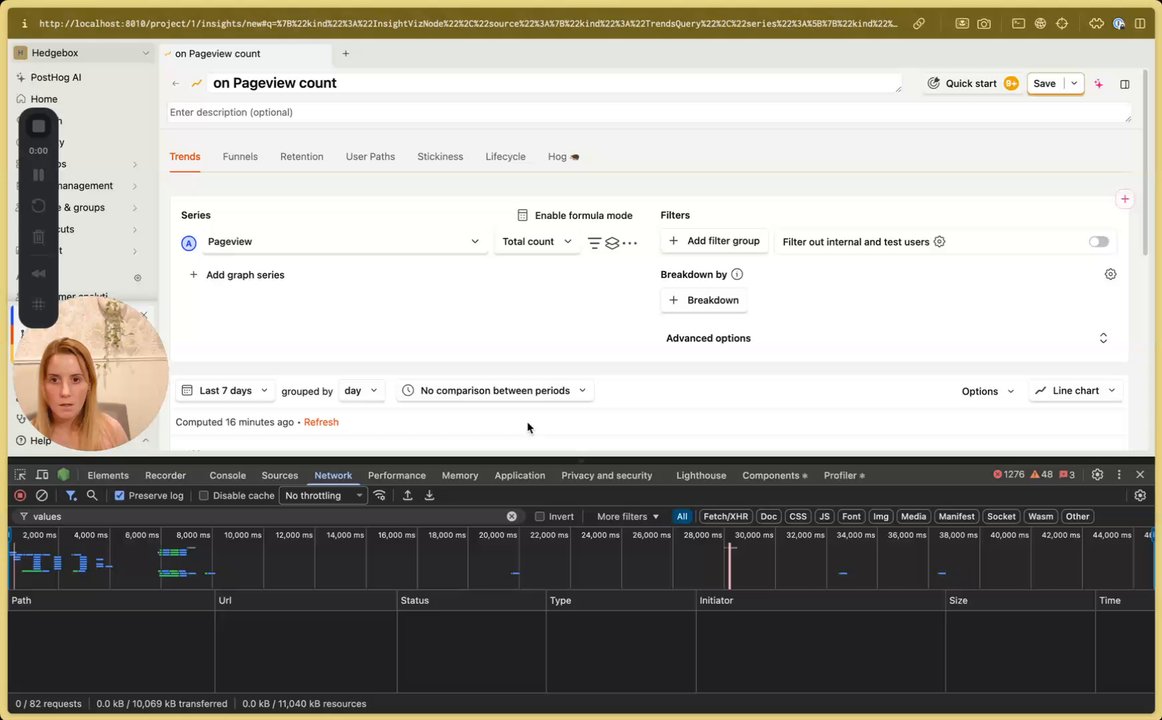Open DevTools settings gear

click(x=1097, y=475)
